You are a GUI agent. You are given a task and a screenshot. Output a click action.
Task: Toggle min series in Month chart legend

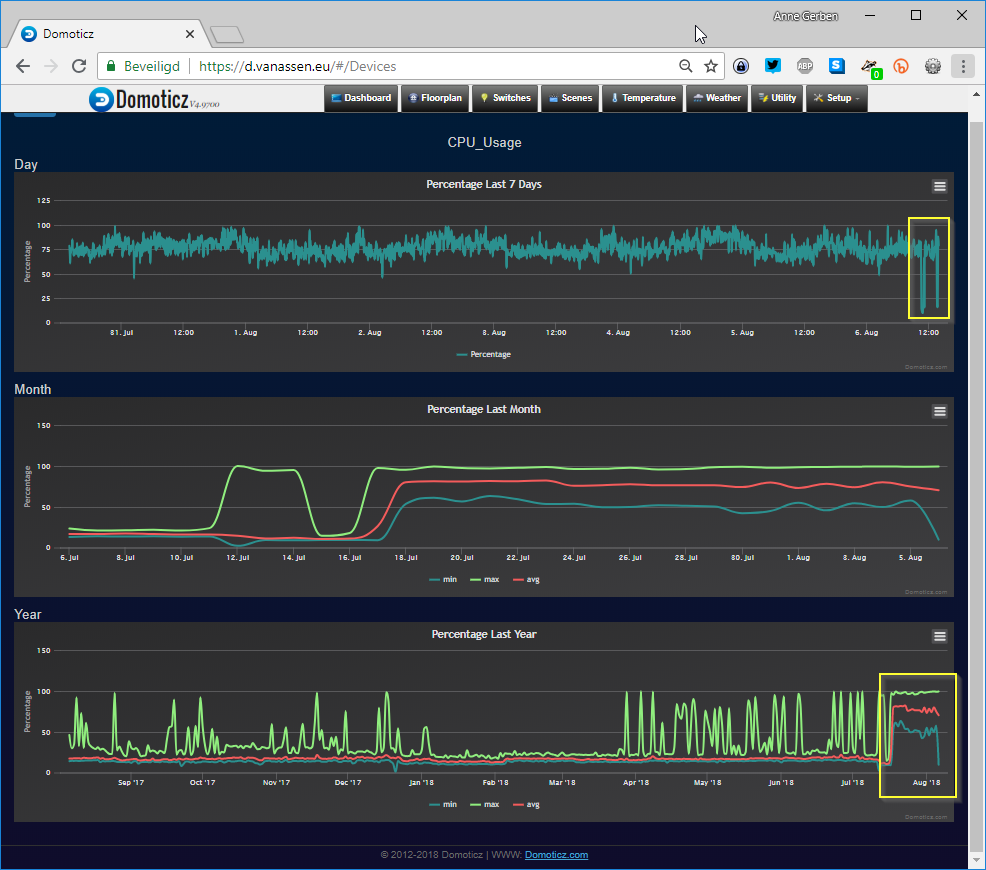[x=443, y=580]
